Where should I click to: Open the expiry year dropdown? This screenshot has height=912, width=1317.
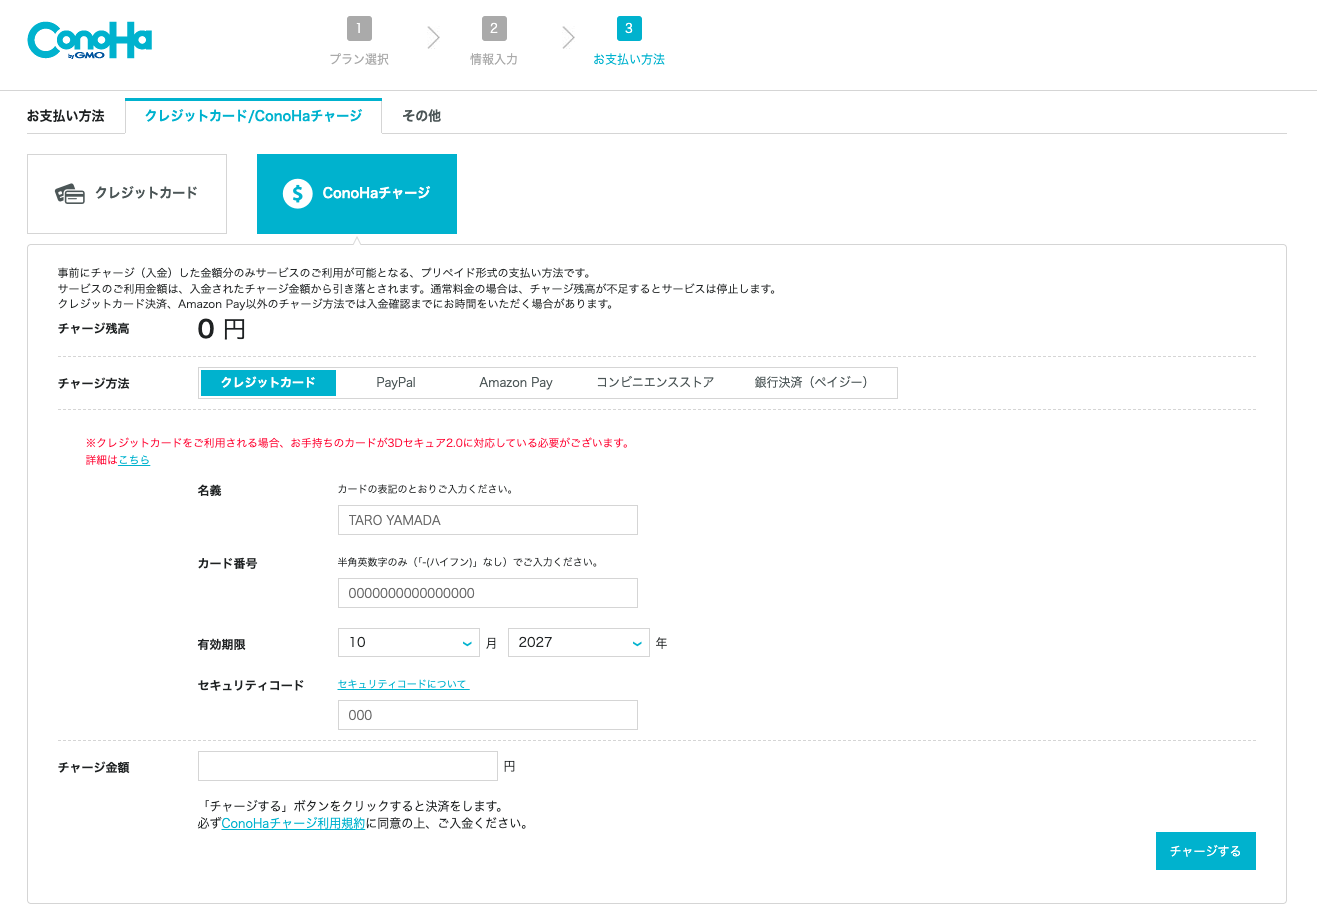579,642
